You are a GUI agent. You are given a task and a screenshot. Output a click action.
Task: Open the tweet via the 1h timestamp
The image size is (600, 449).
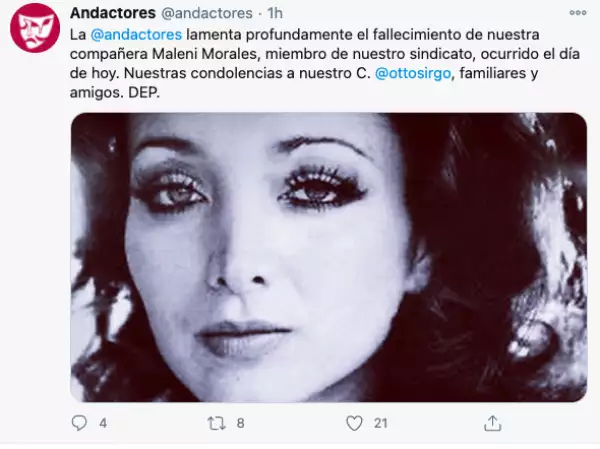tap(275, 13)
